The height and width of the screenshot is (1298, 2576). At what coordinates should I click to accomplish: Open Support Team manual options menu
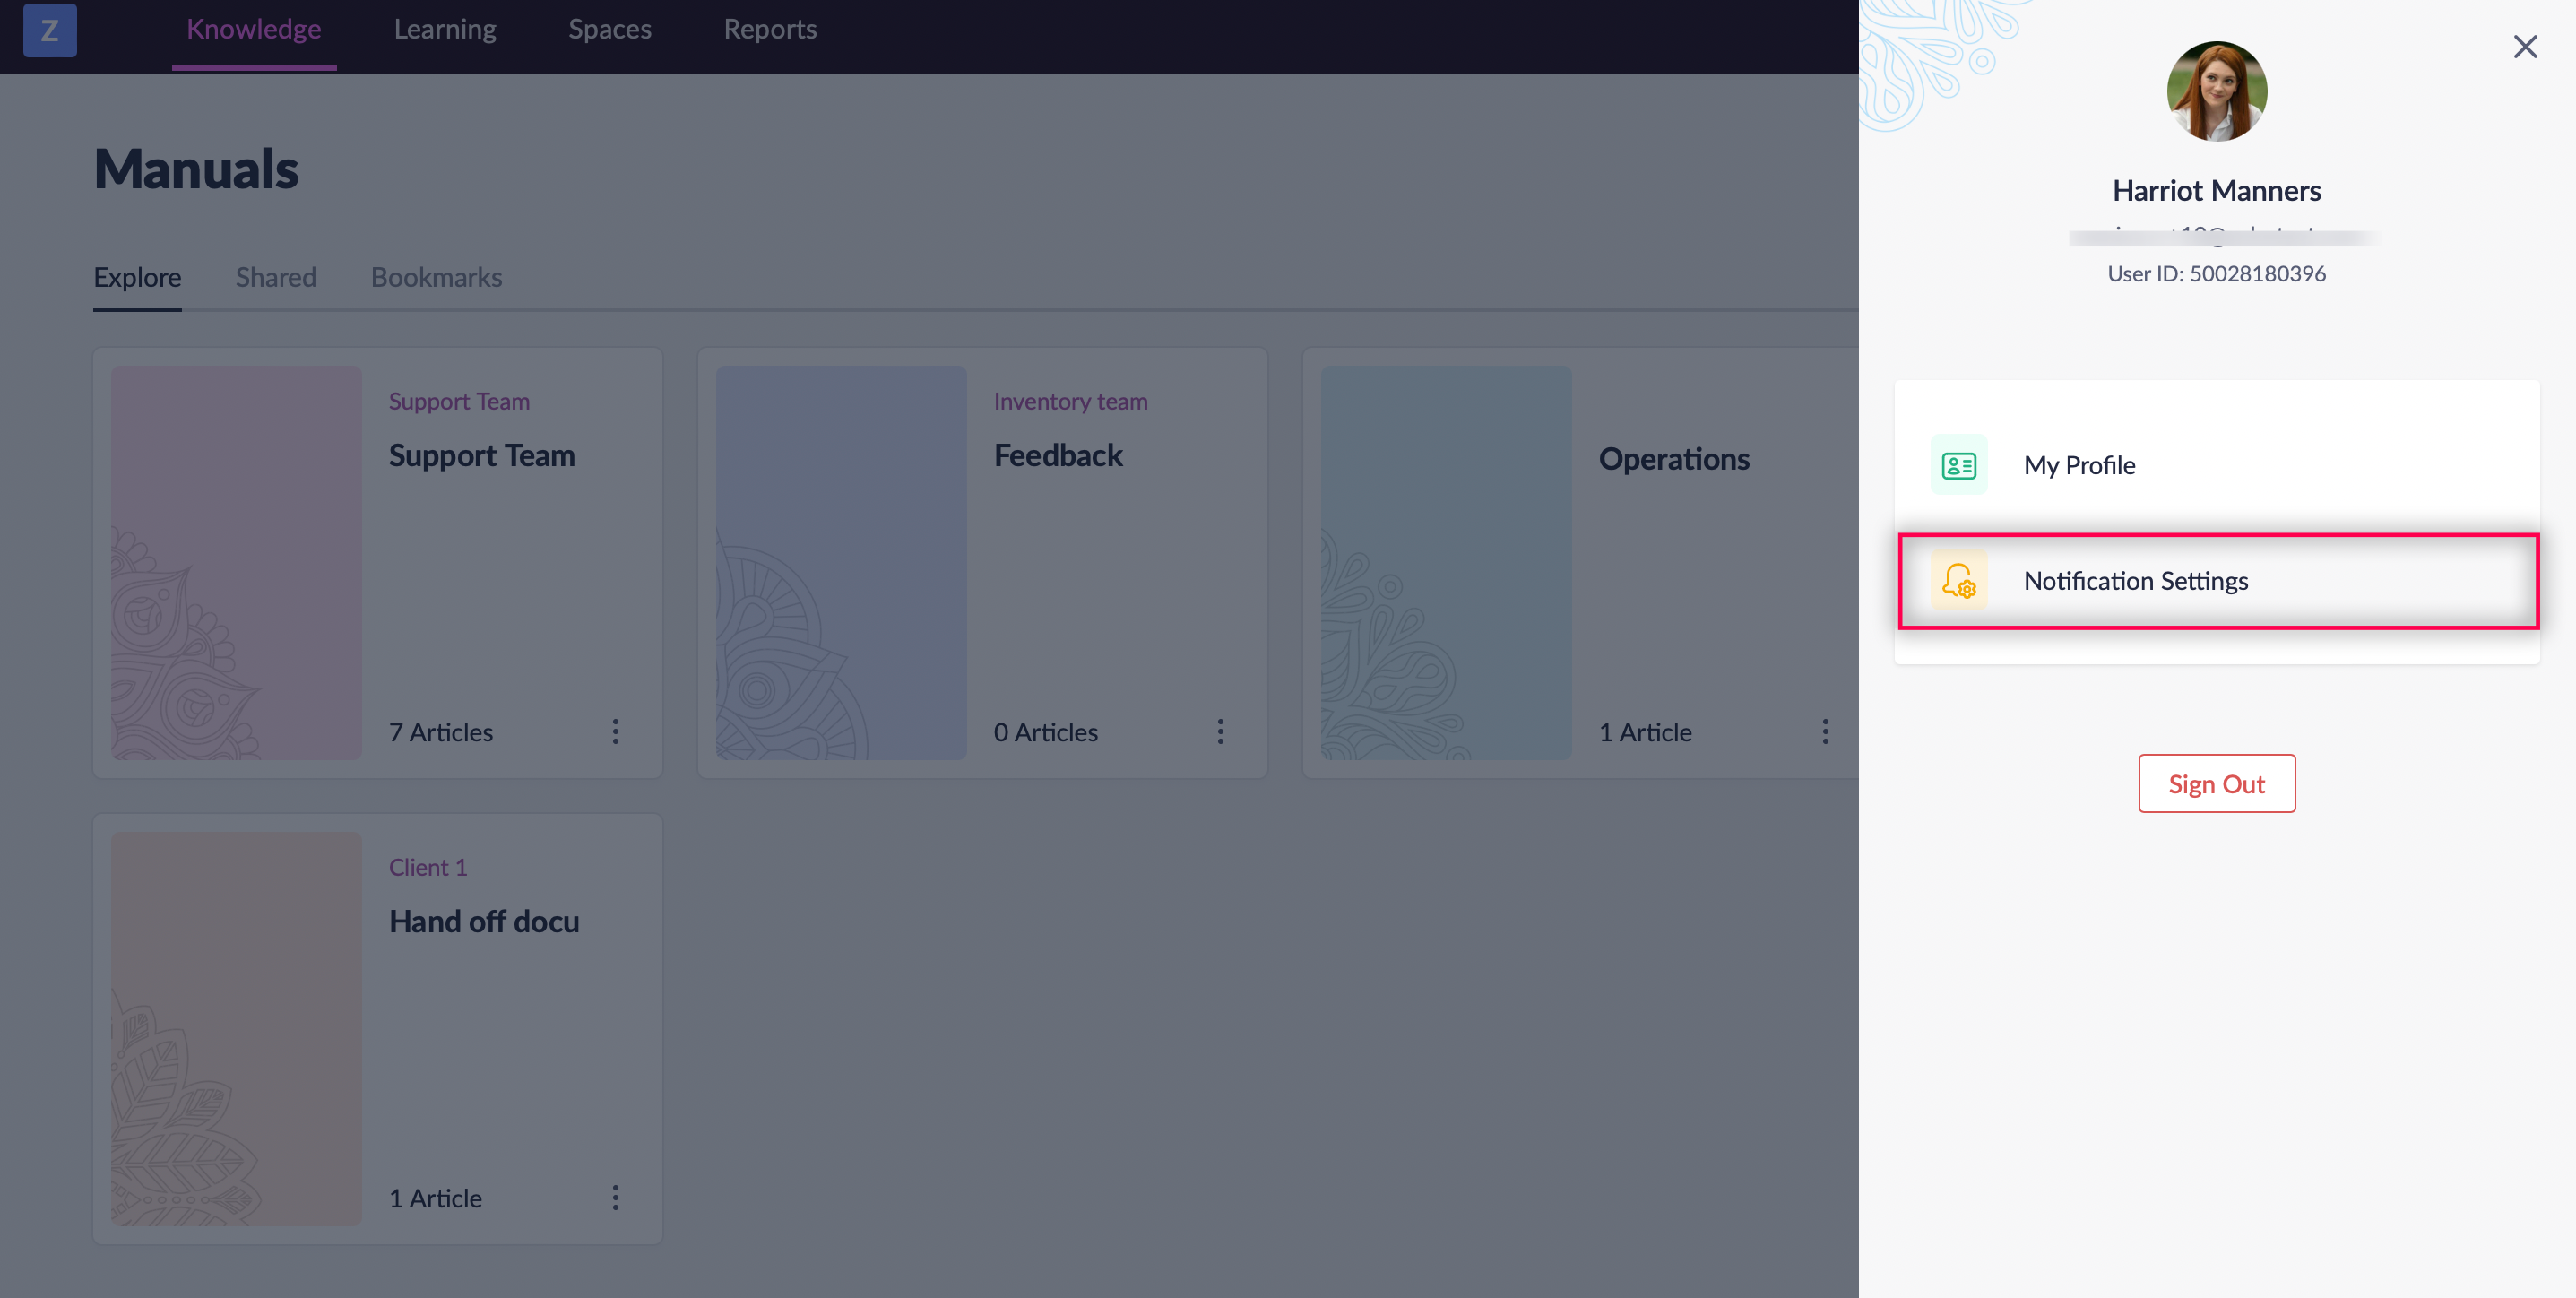point(615,732)
